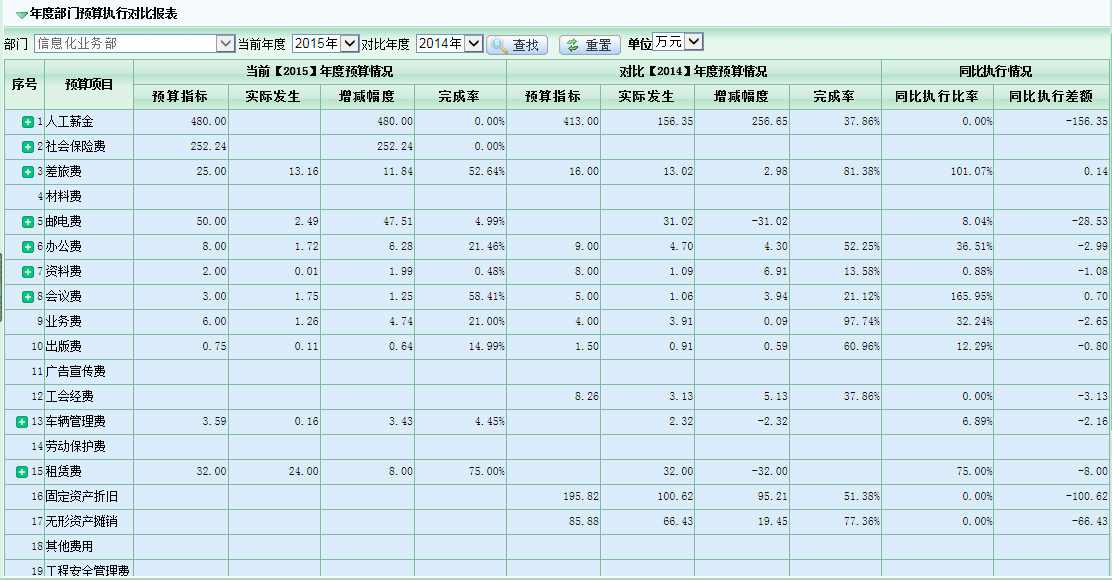The width and height of the screenshot is (1112, 580).
Task: Click the 重置 reset button
Action: [590, 45]
